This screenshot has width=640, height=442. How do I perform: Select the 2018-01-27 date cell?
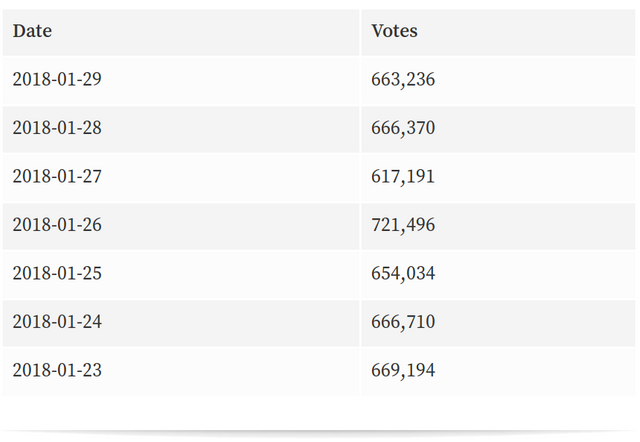(x=181, y=178)
